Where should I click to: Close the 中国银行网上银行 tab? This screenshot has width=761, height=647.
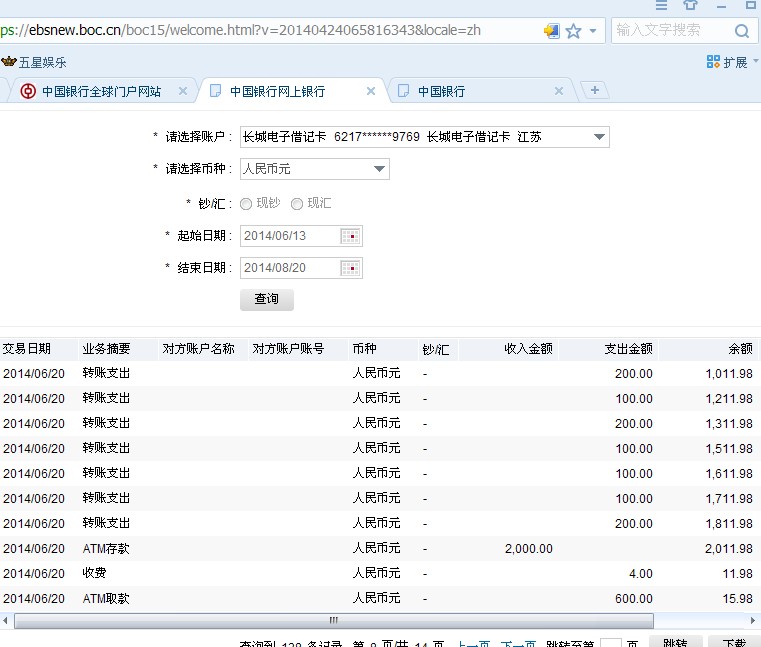pyautogui.click(x=371, y=91)
